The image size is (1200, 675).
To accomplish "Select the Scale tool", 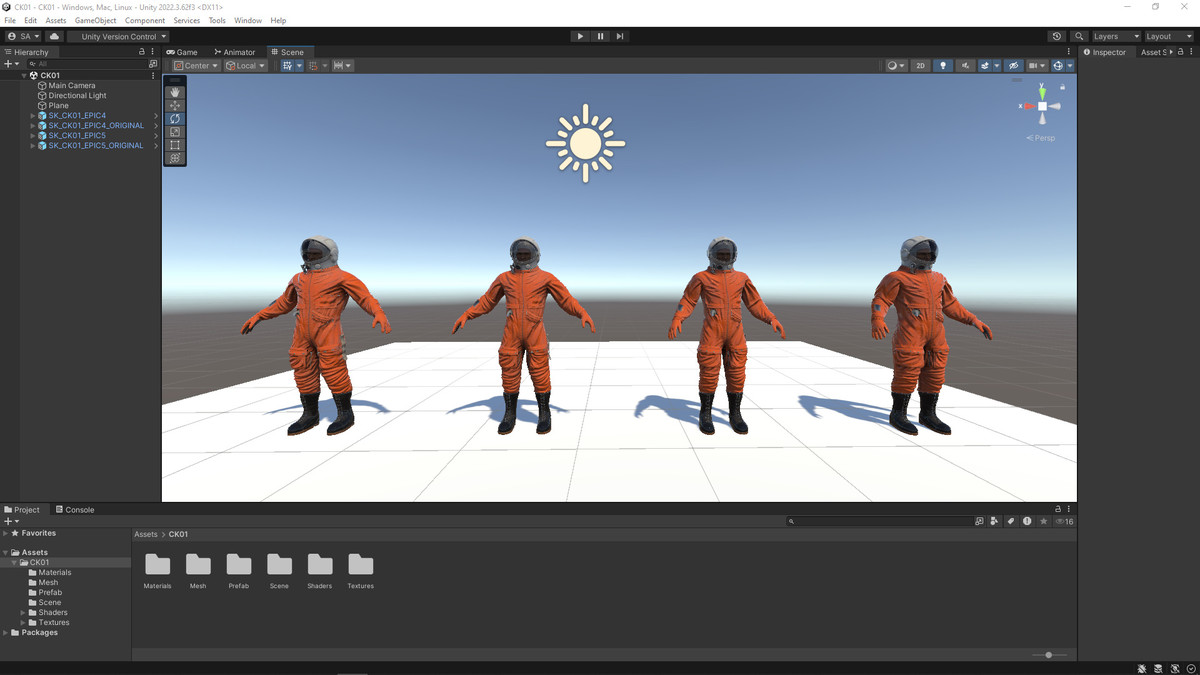I will click(x=175, y=132).
